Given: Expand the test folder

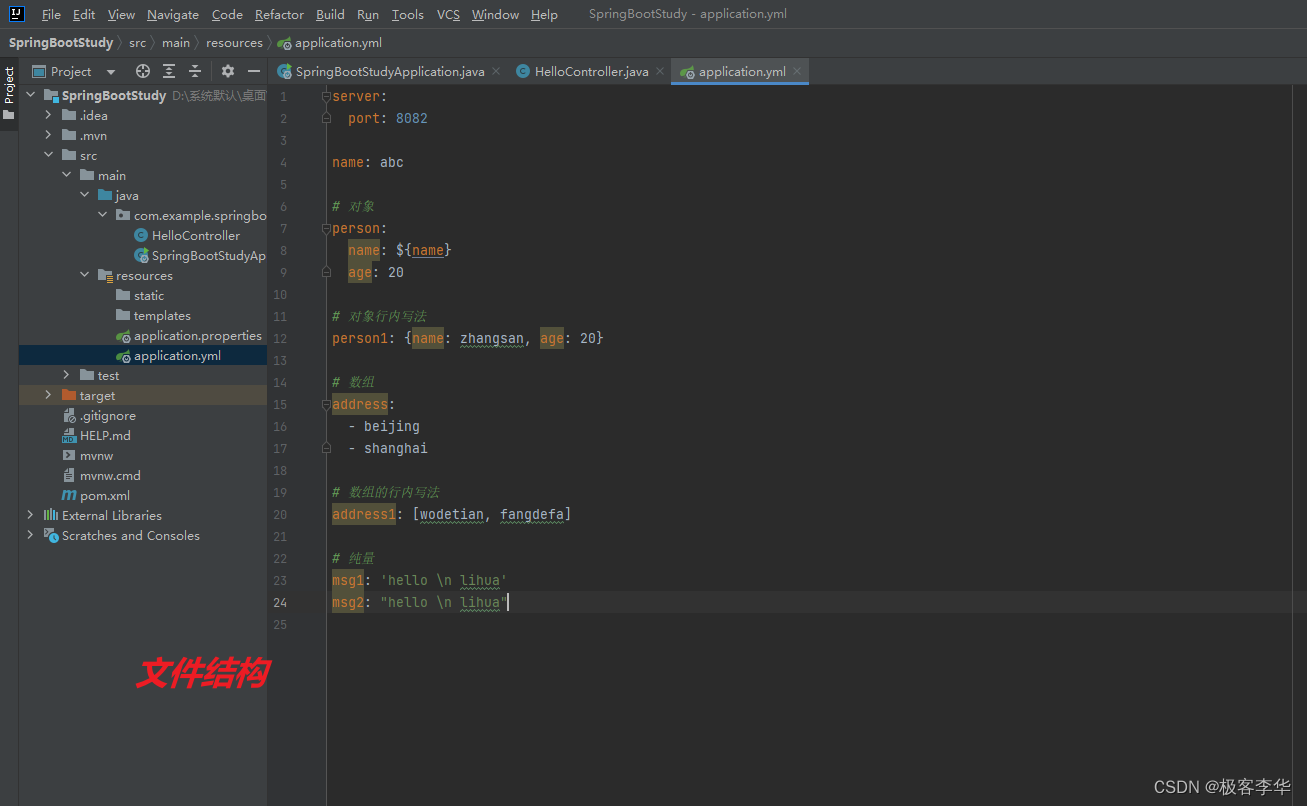Looking at the screenshot, I should pyautogui.click(x=67, y=376).
